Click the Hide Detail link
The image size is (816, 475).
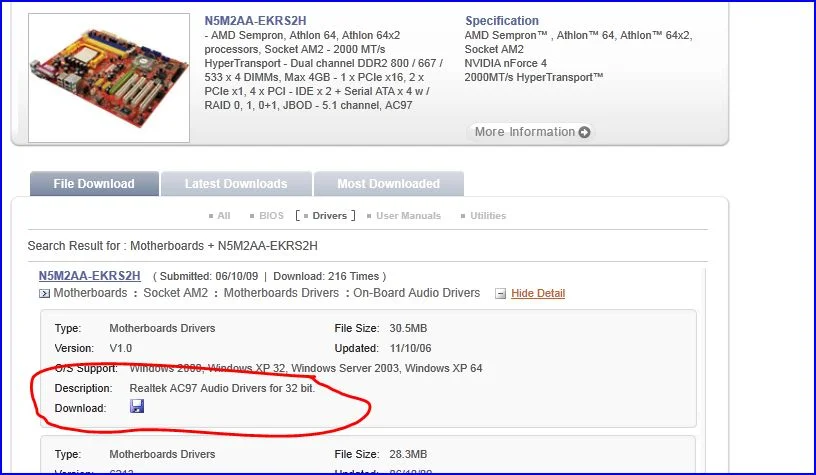click(x=538, y=293)
